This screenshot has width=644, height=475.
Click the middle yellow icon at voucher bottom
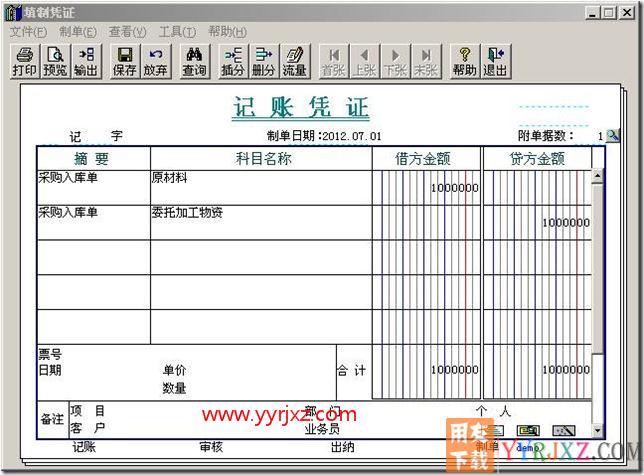click(528, 430)
